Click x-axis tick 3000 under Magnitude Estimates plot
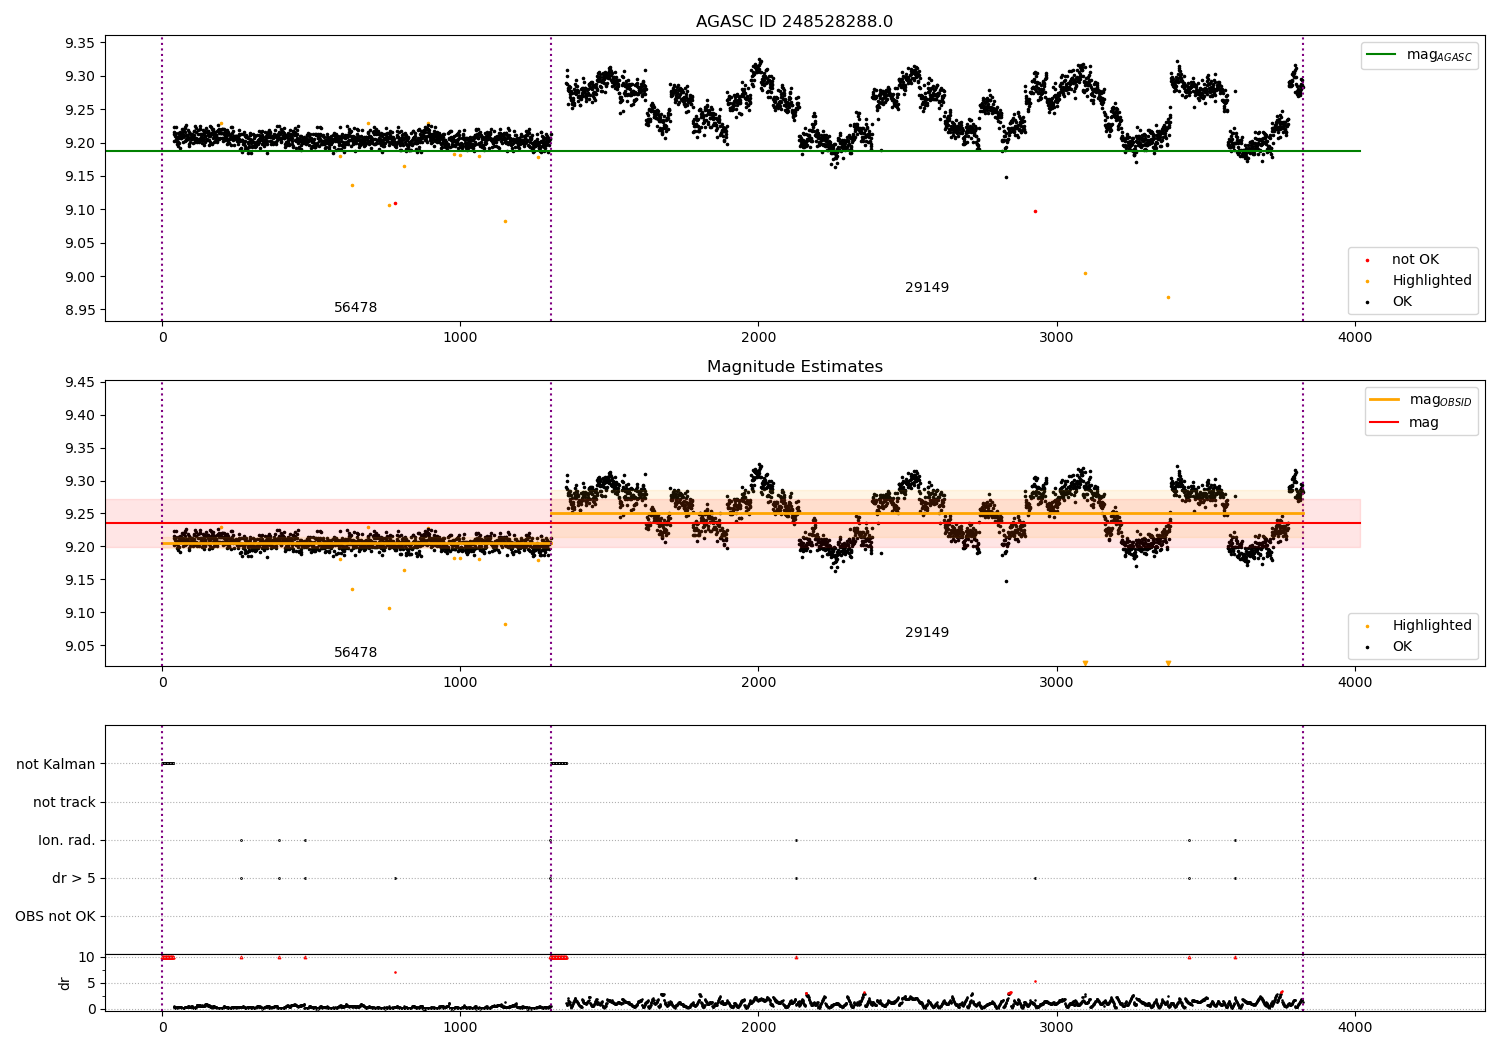Image resolution: width=1500 pixels, height=1050 pixels. [x=1057, y=683]
